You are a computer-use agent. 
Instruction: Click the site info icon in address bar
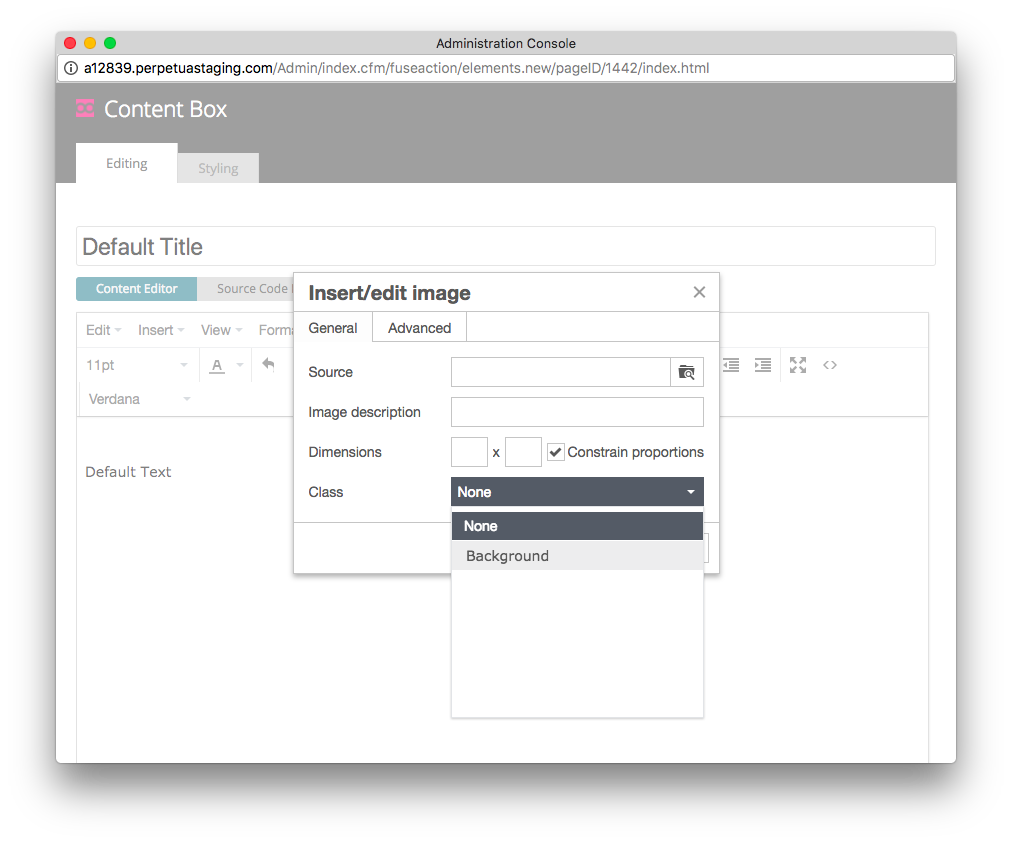click(71, 68)
